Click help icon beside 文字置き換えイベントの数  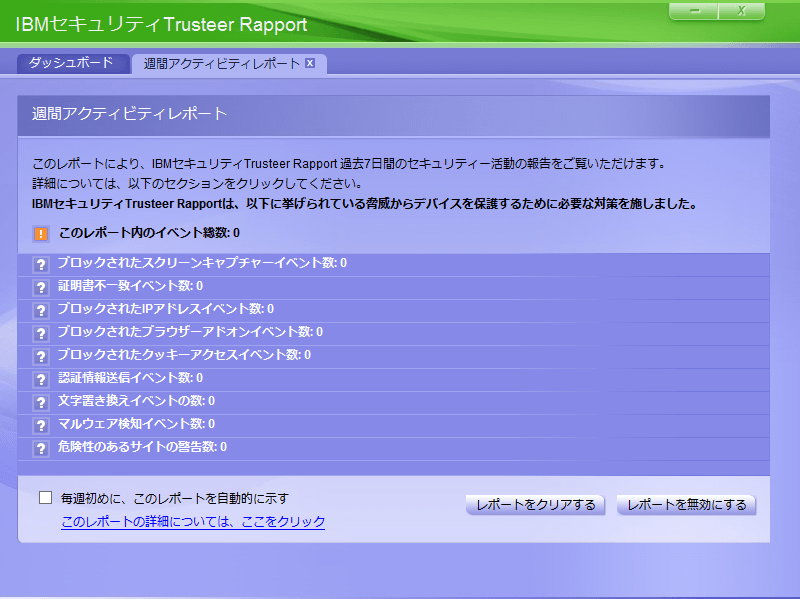(x=41, y=403)
